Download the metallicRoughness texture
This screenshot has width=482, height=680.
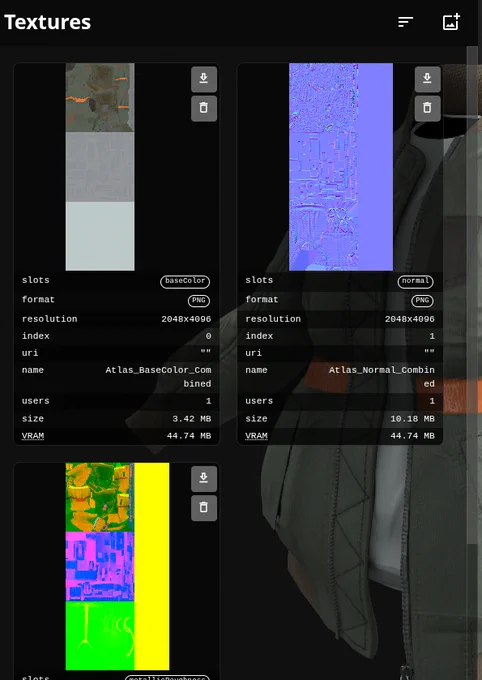[x=204, y=479]
